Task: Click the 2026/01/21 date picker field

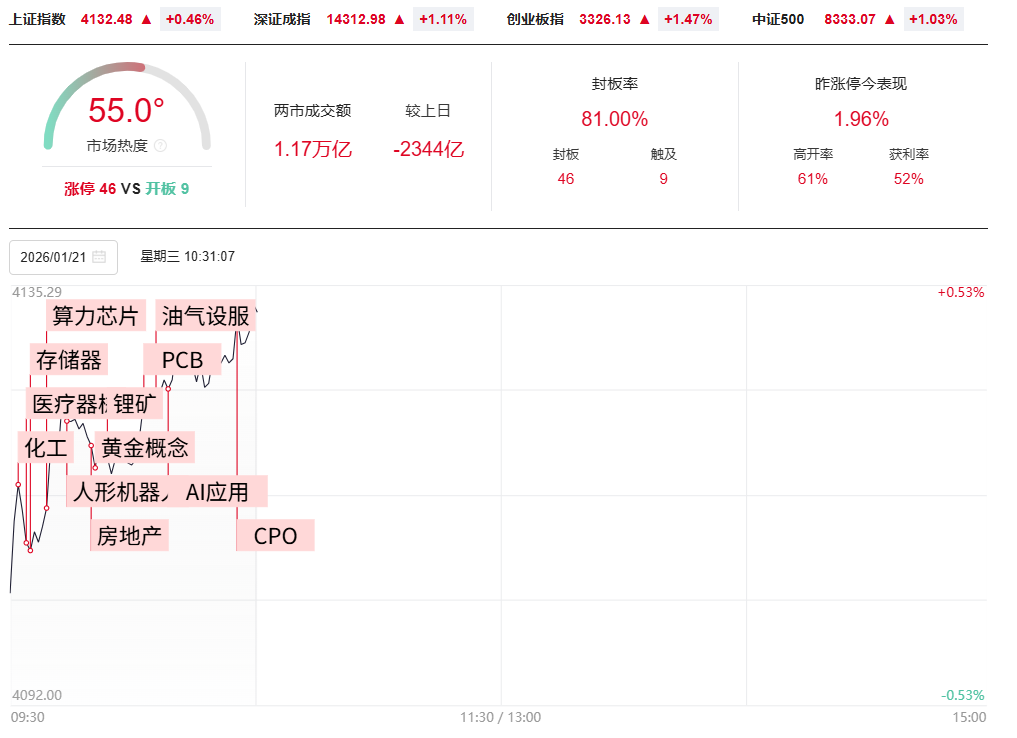Action: coord(54,257)
